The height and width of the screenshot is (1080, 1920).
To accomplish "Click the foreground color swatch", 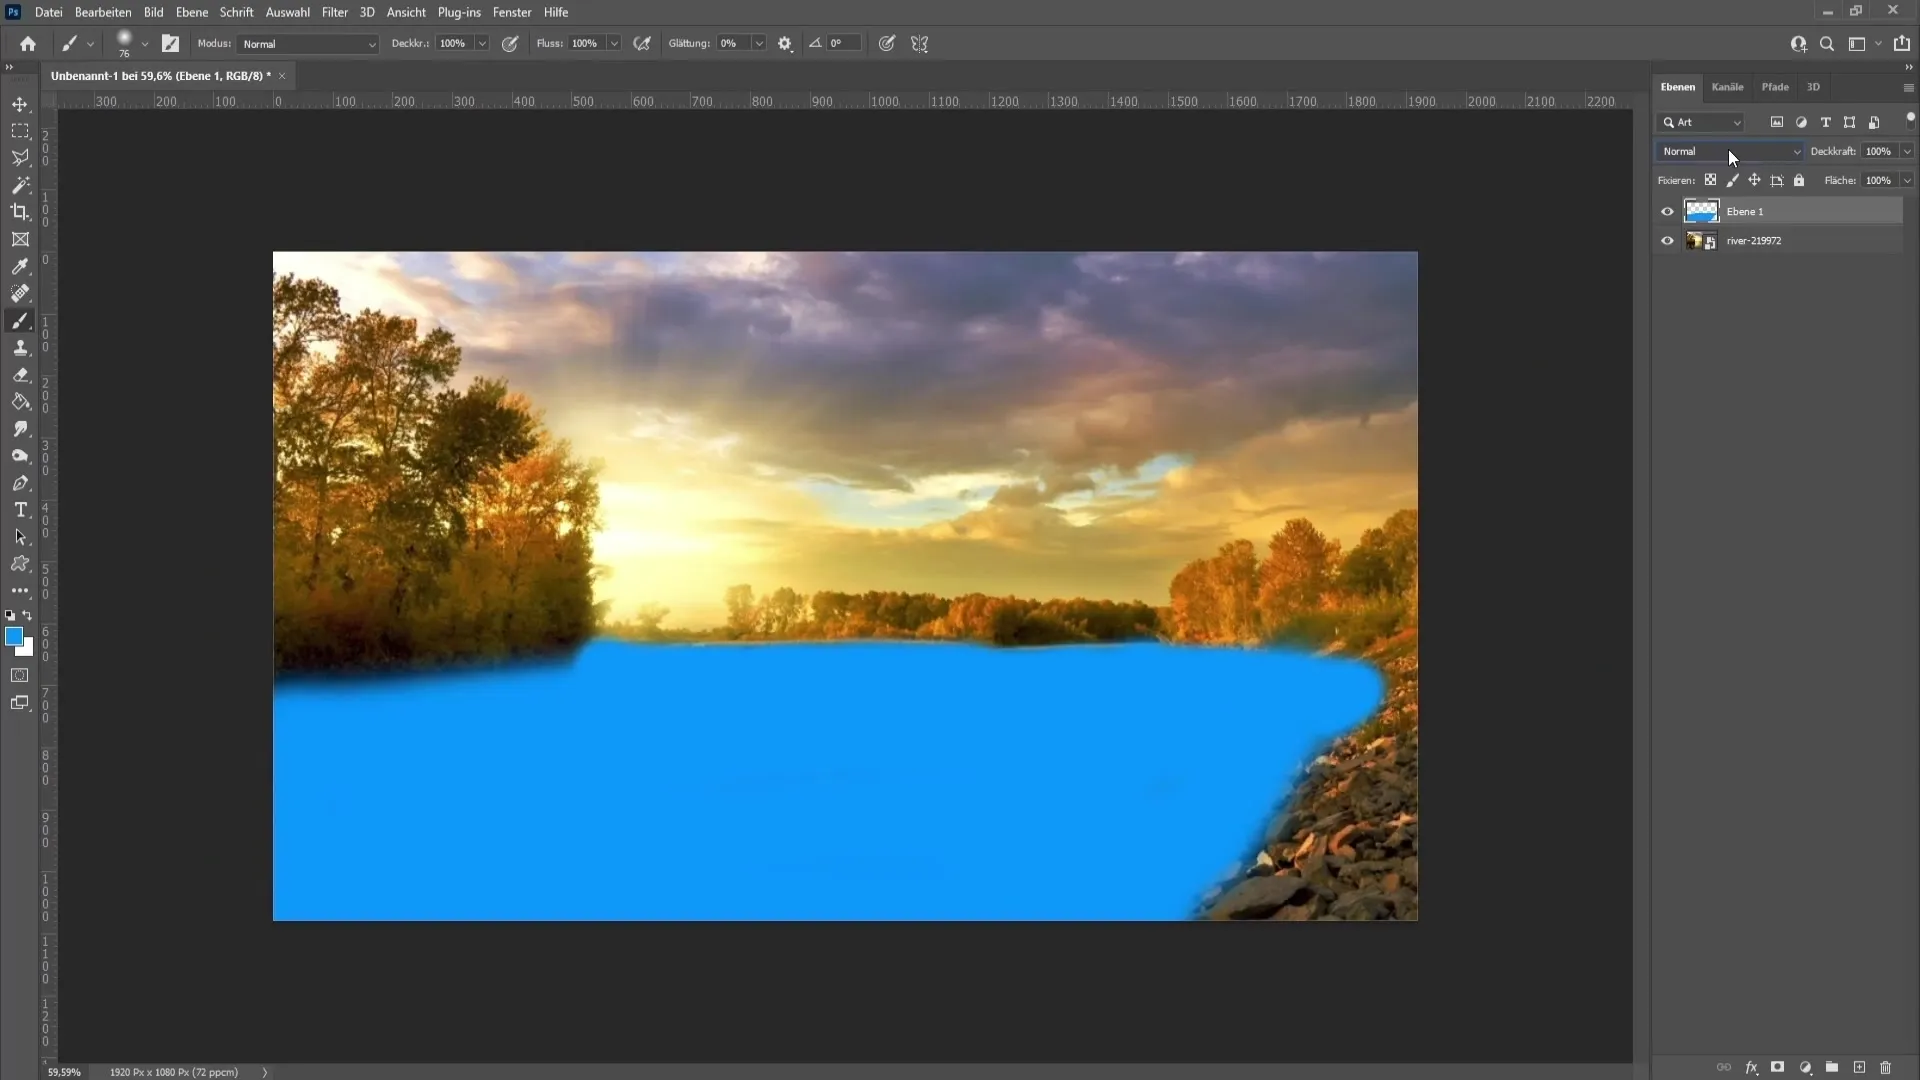I will tap(13, 637).
